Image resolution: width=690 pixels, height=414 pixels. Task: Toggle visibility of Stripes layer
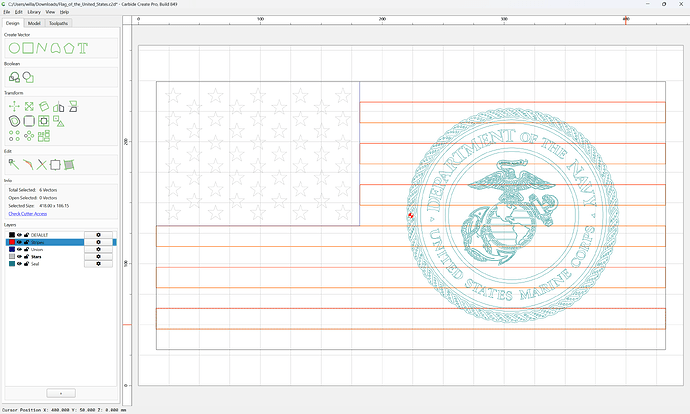click(19, 242)
